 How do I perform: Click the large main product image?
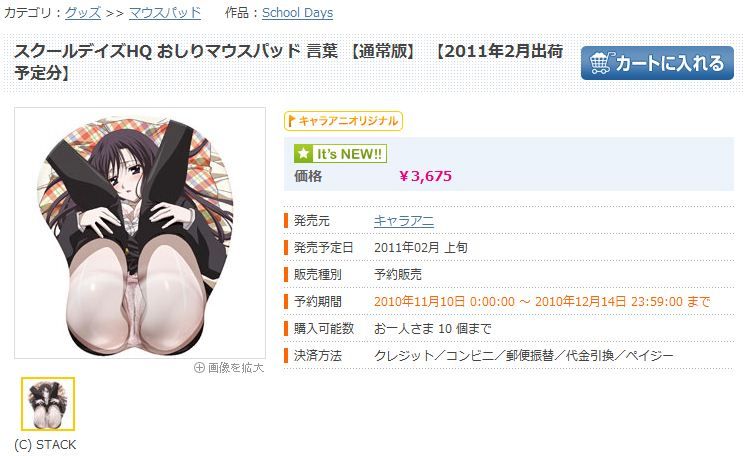point(140,233)
